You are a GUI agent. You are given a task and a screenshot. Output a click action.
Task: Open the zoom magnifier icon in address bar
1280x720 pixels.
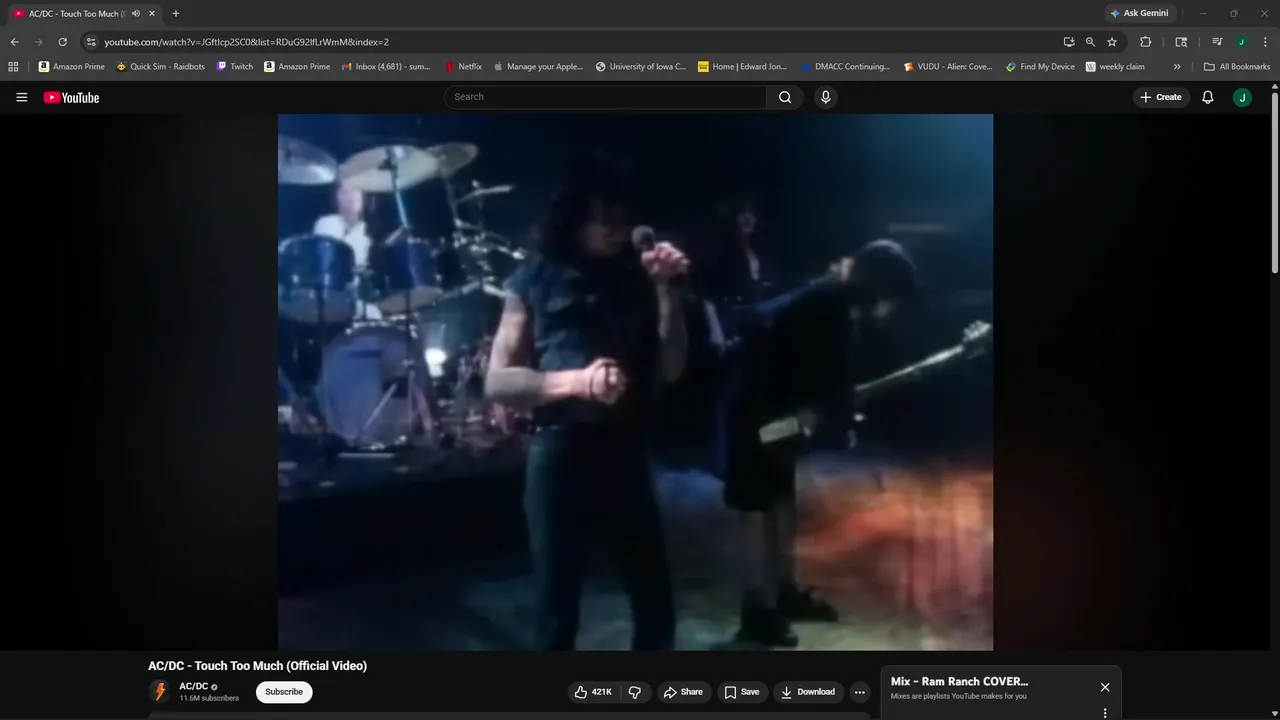(x=1090, y=42)
